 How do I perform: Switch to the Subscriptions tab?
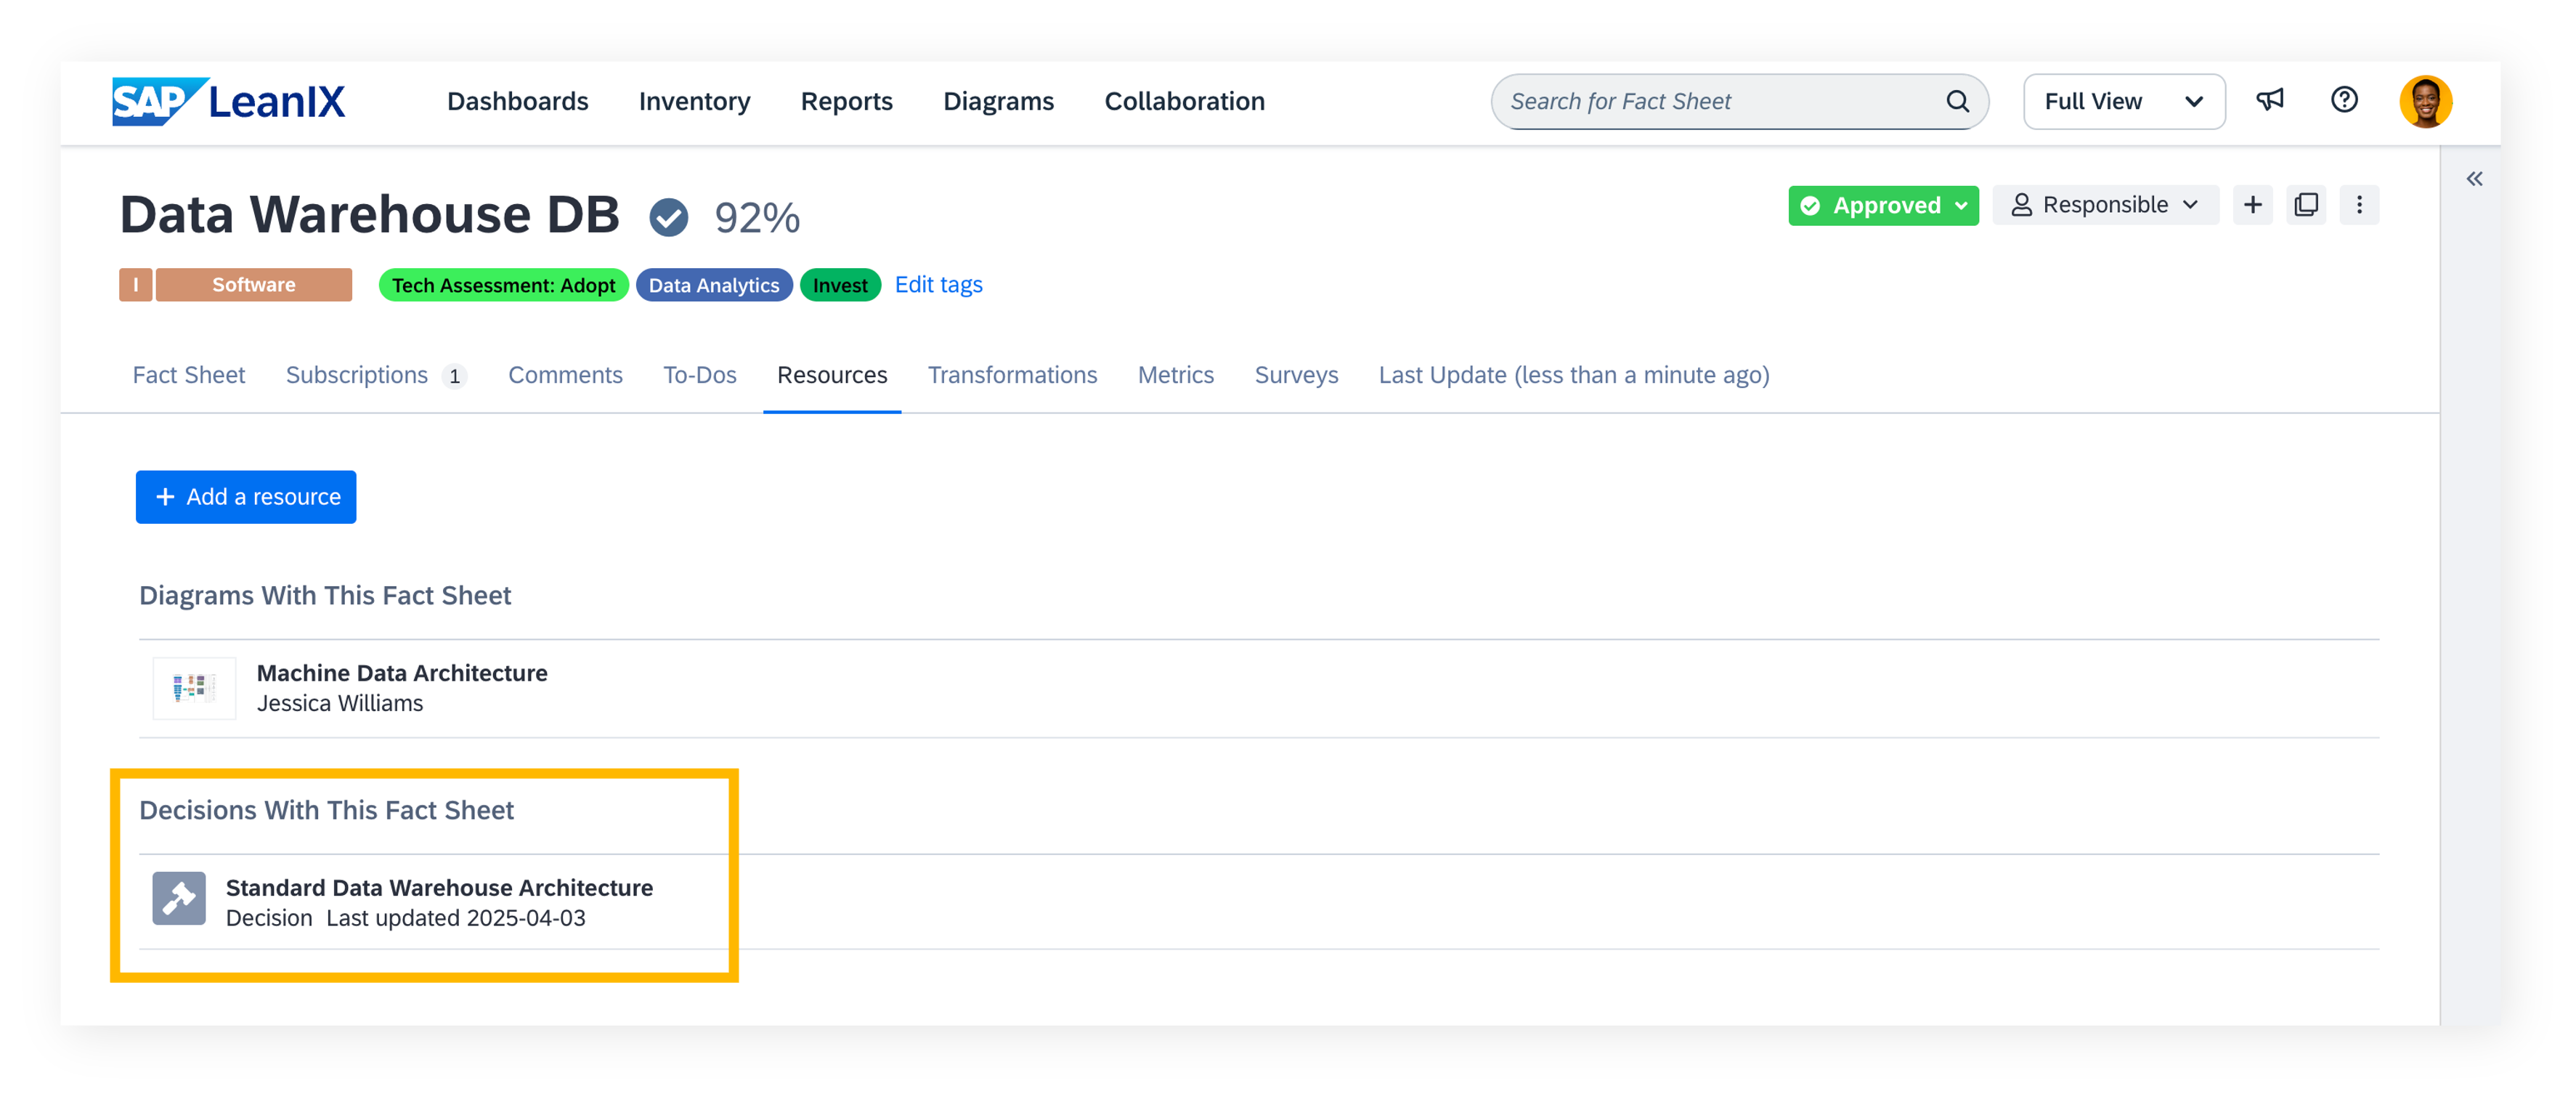pos(376,375)
